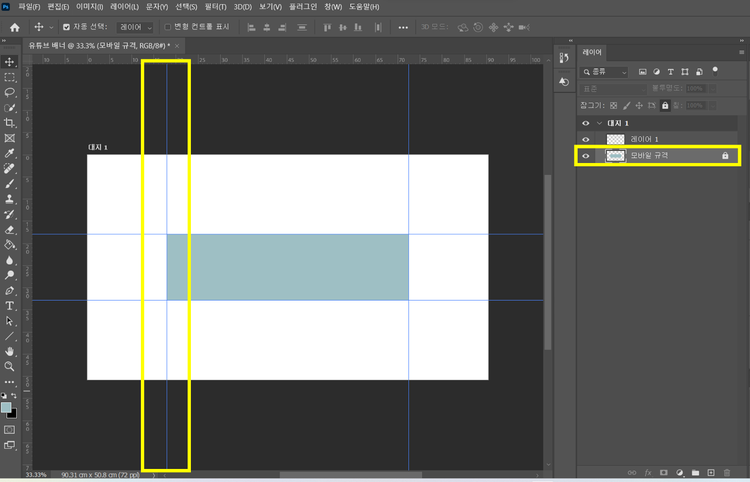Select the Line tool
Image resolution: width=750 pixels, height=482 pixels.
(x=10, y=336)
